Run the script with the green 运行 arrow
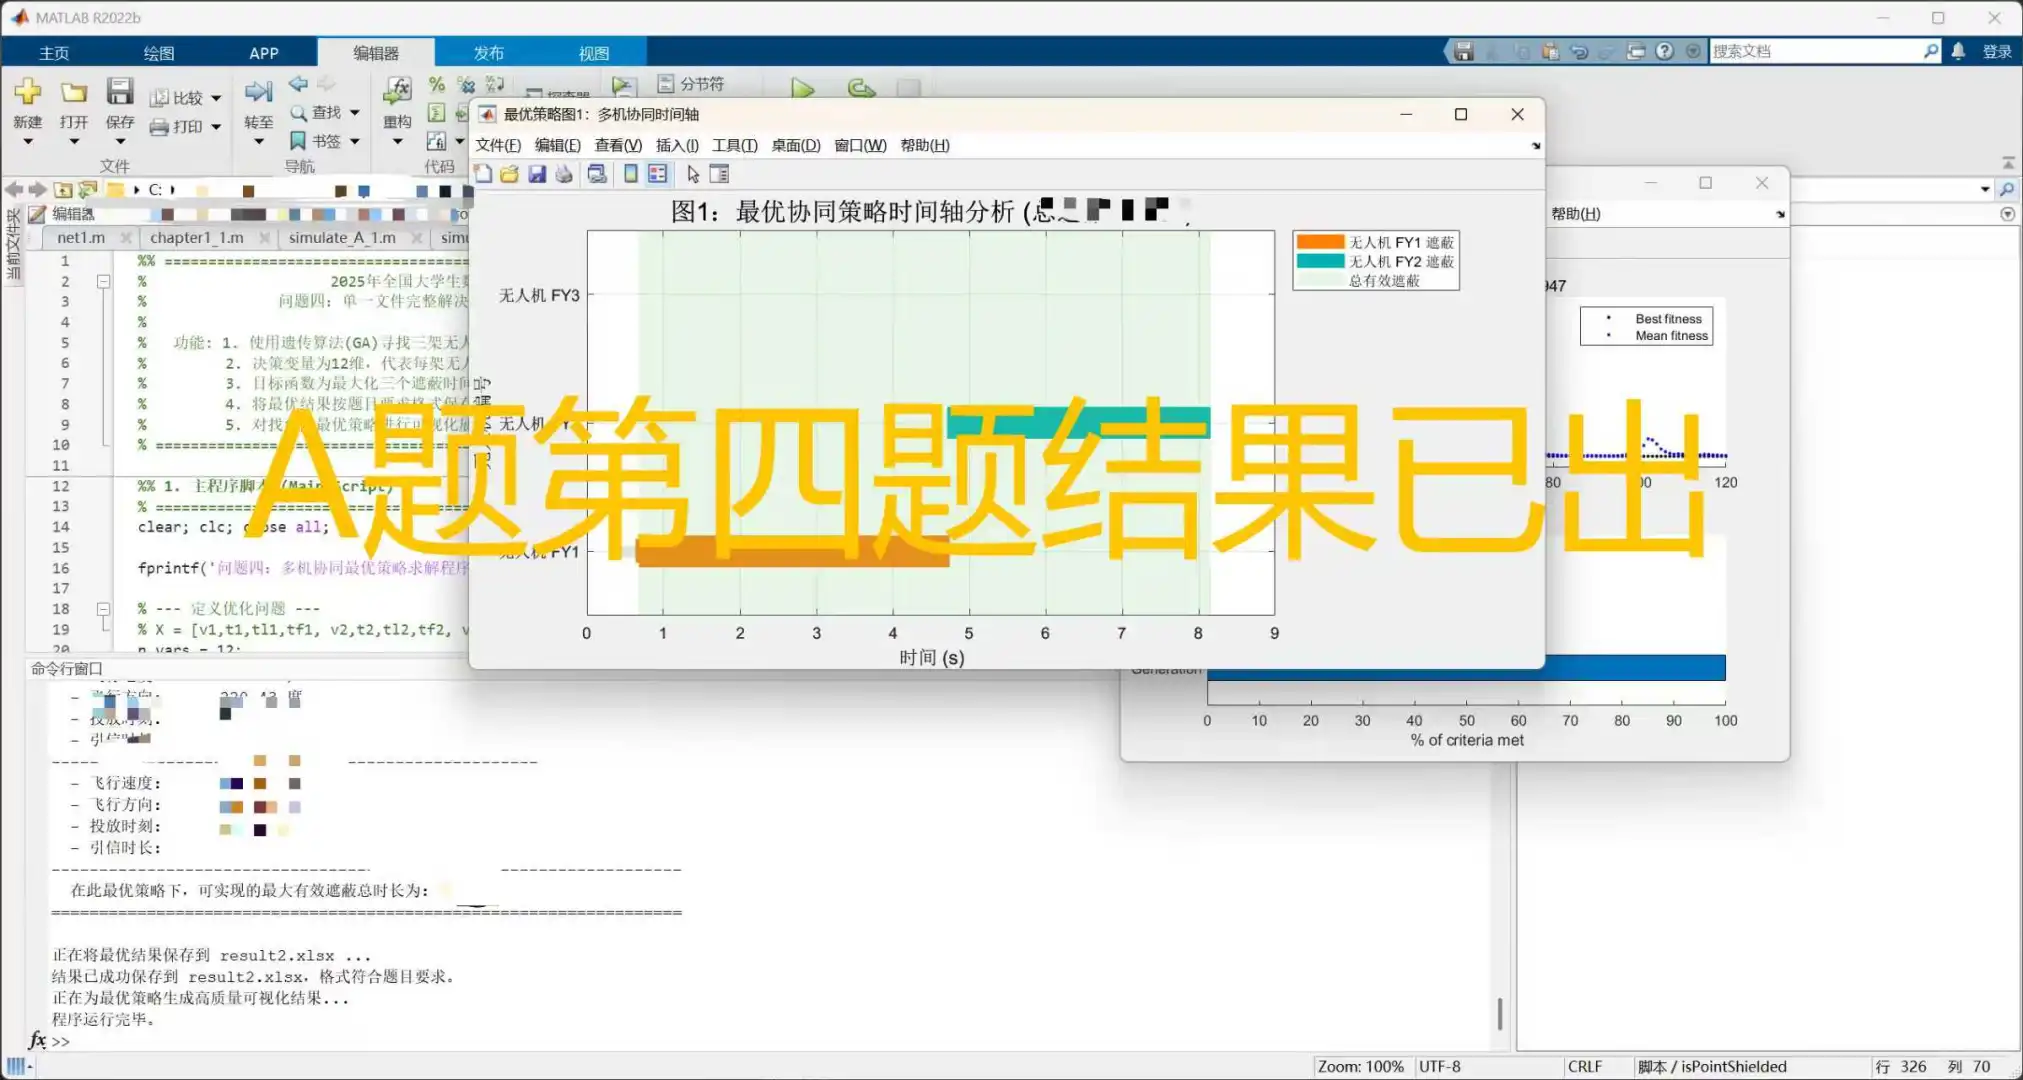2023x1080 pixels. point(803,89)
